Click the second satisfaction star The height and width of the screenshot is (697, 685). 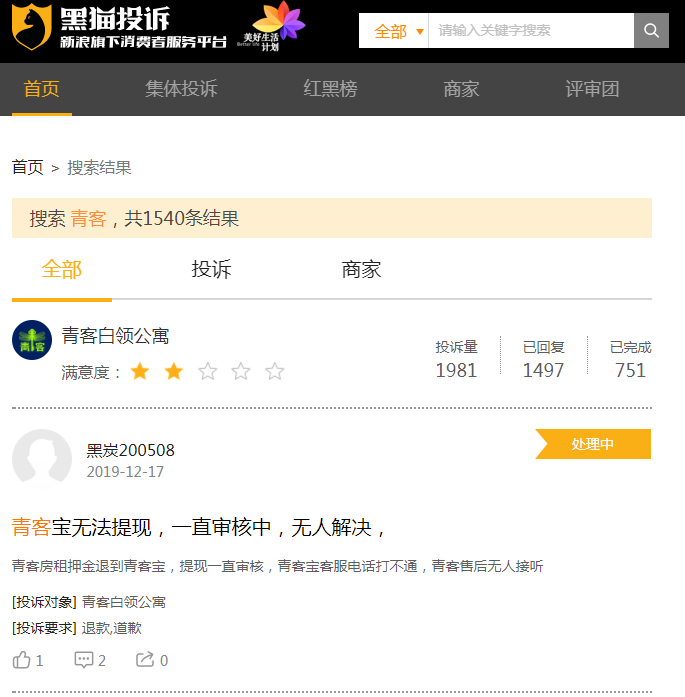[174, 371]
